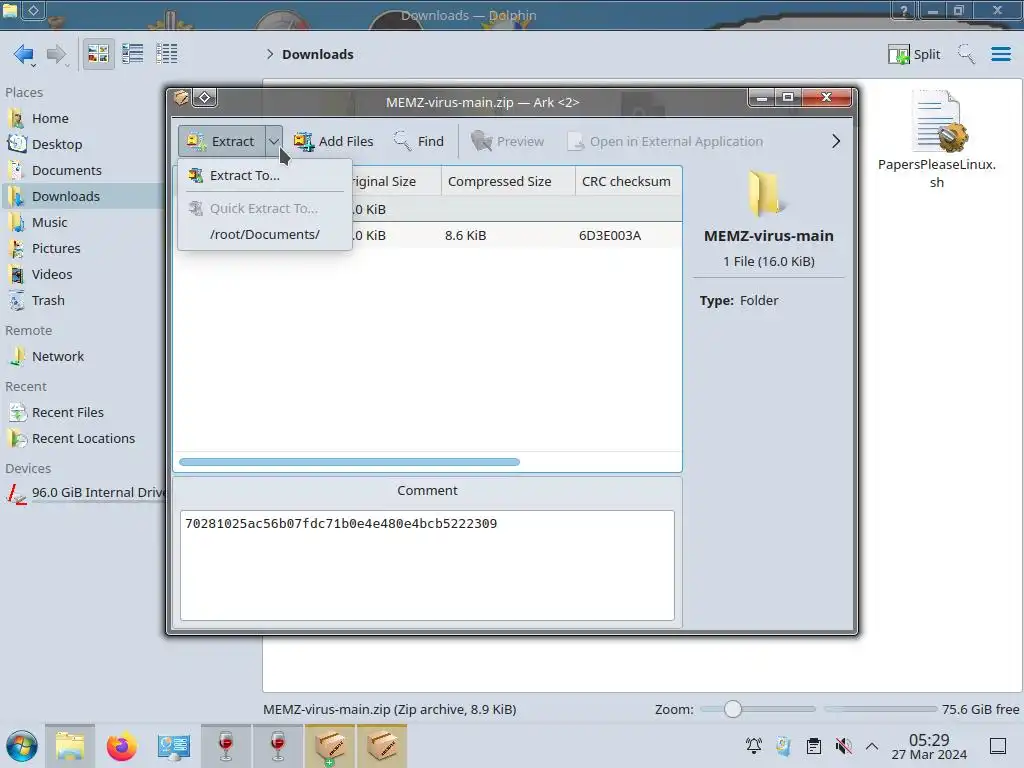
Task: Click the Downloads breadcrumb in Dolphin
Action: tap(317, 54)
